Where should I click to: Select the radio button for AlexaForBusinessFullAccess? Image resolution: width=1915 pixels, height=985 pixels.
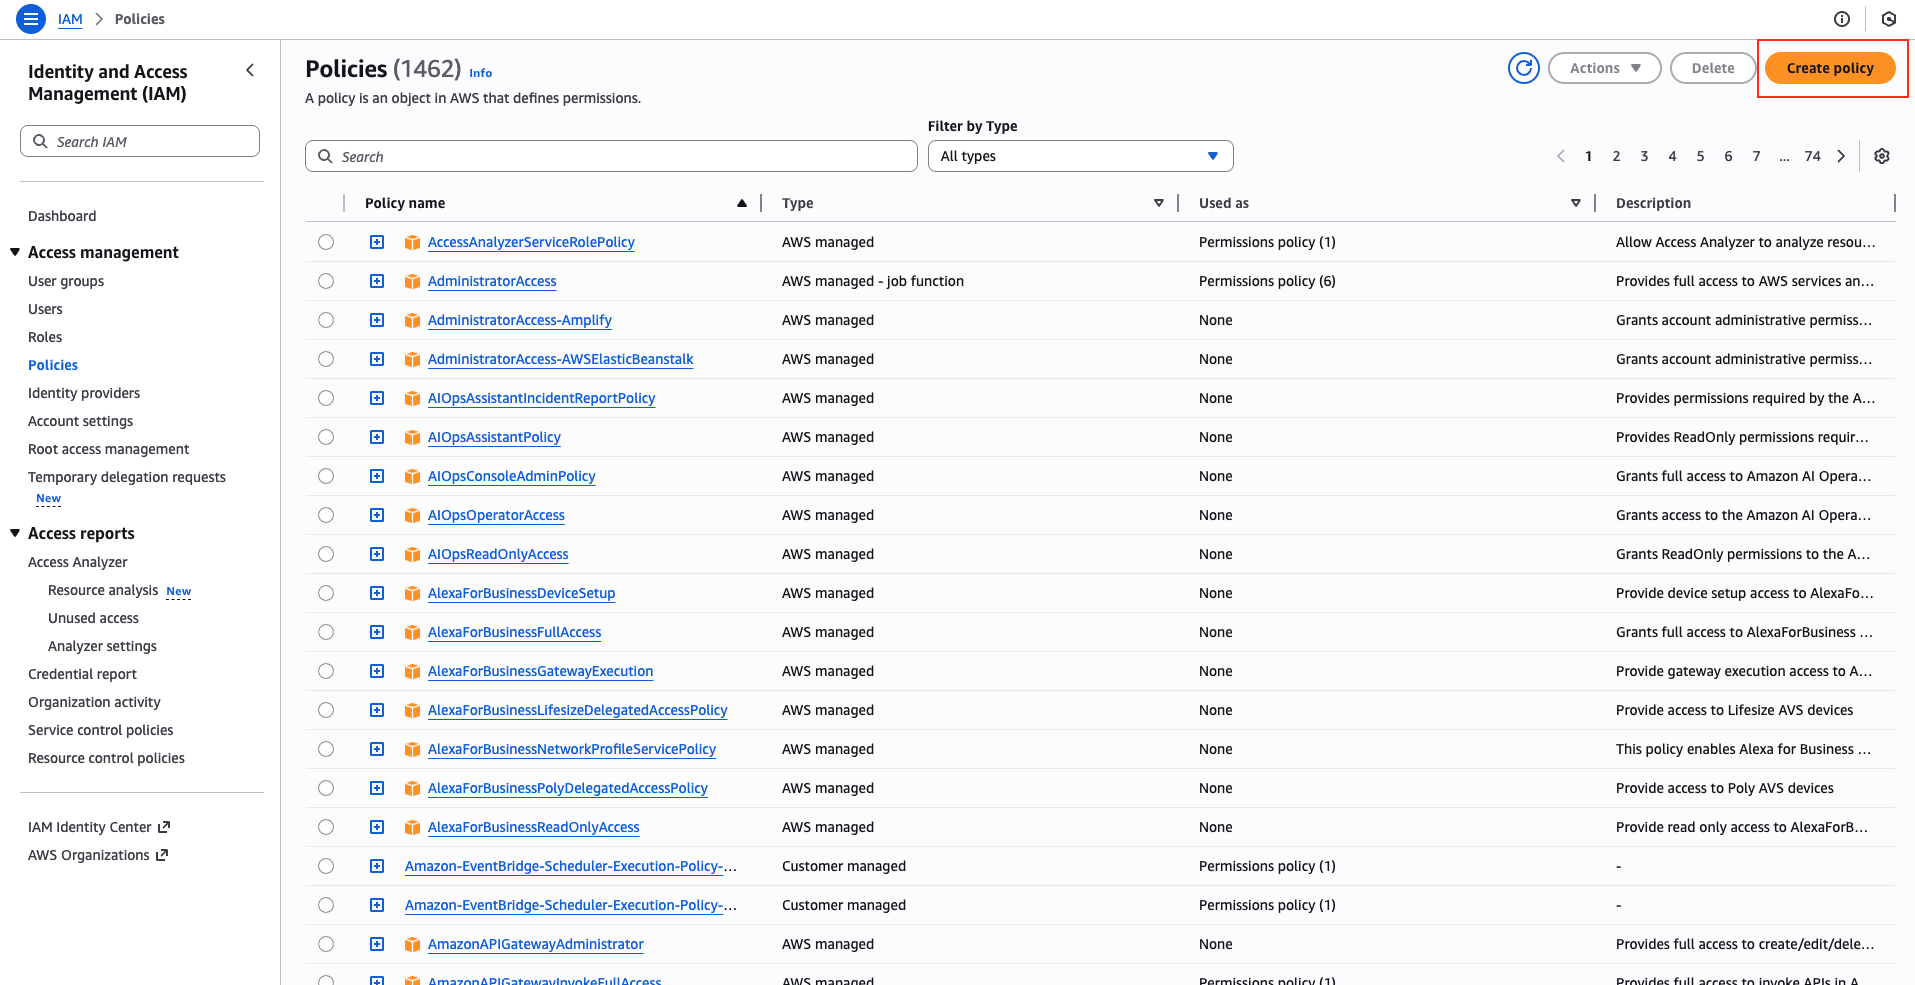pos(326,632)
